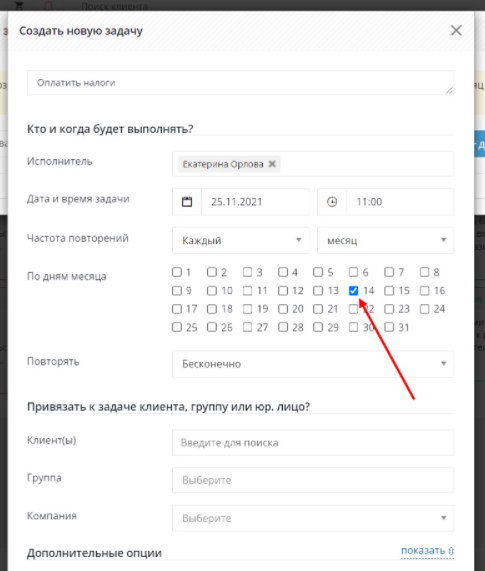Image resolution: width=485 pixels, height=571 pixels.
Task: Click the clock icon beside the time field
Action: pos(332,202)
